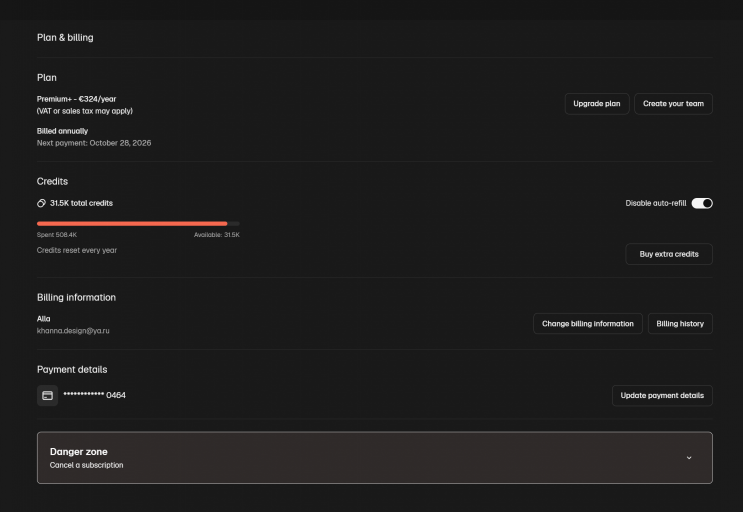
Task: Click the Payment details heading
Action: tap(72, 369)
